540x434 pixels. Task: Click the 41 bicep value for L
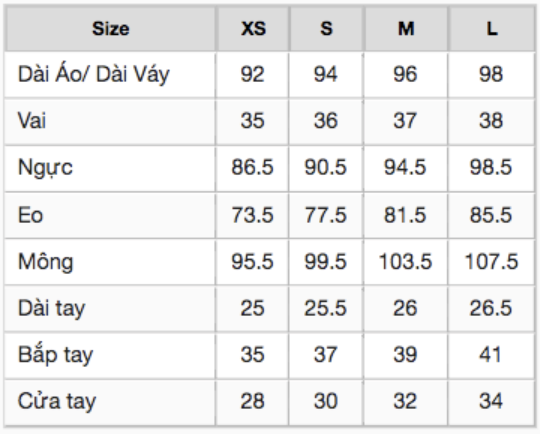[490, 354]
